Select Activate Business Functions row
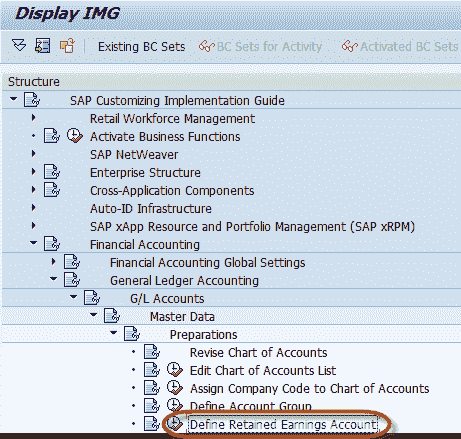The height and width of the screenshot is (439, 461). (165, 136)
